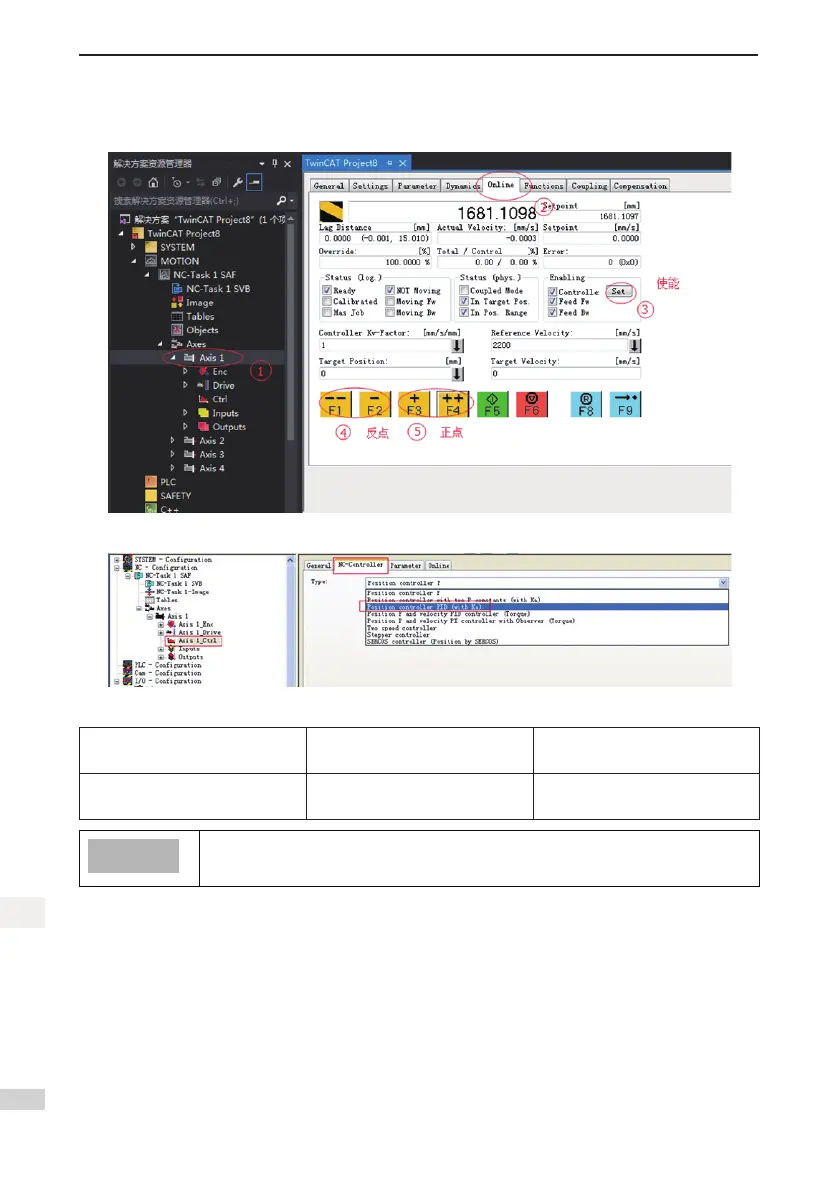The width and height of the screenshot is (839, 1191).
Task: Open the Coupling tab
Action: [589, 186]
